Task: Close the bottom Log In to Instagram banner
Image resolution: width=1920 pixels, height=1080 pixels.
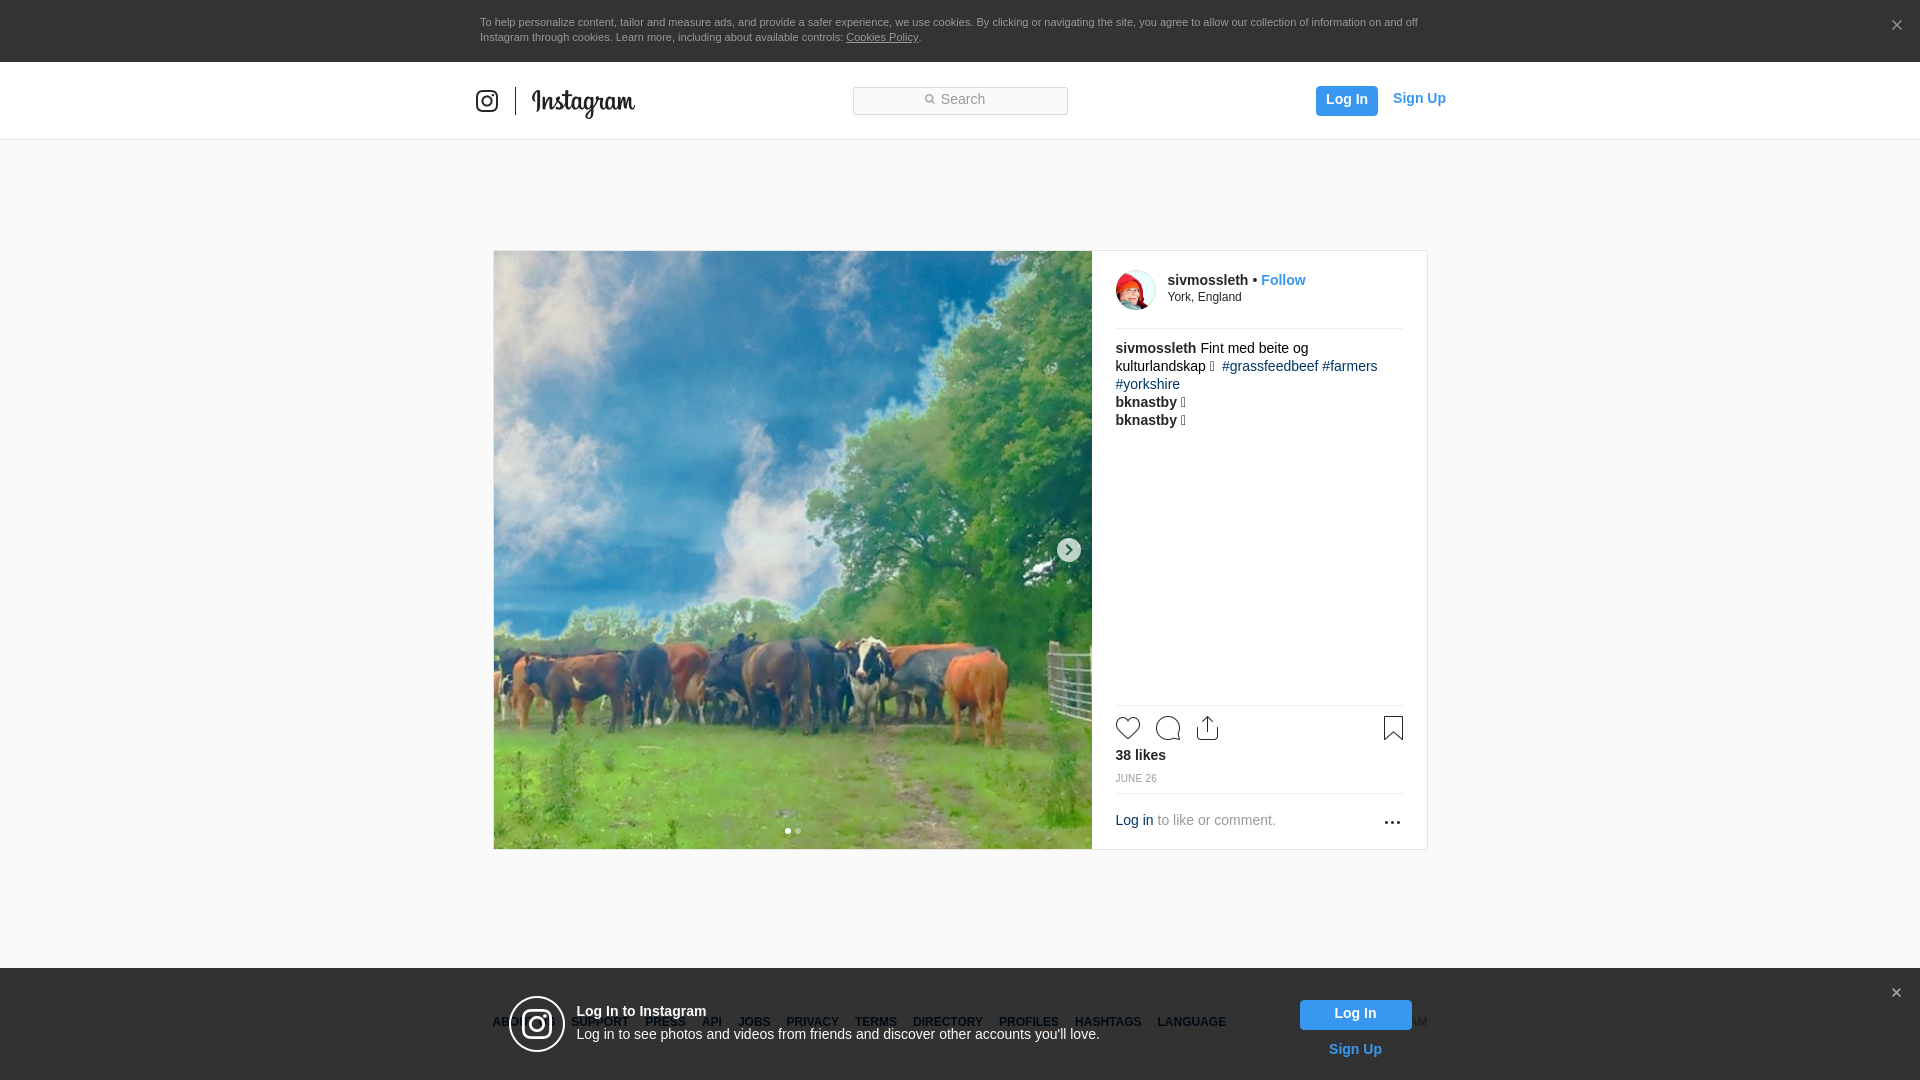Action: point(1896,993)
